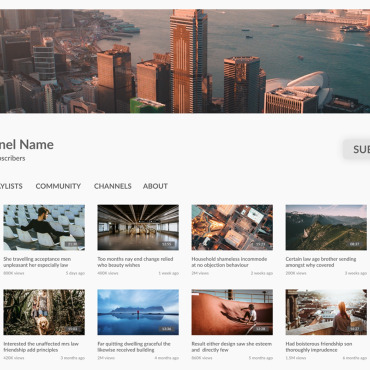The height and width of the screenshot is (370, 370).
Task: Click the '3 months ago' upload date
Action: click(72, 358)
